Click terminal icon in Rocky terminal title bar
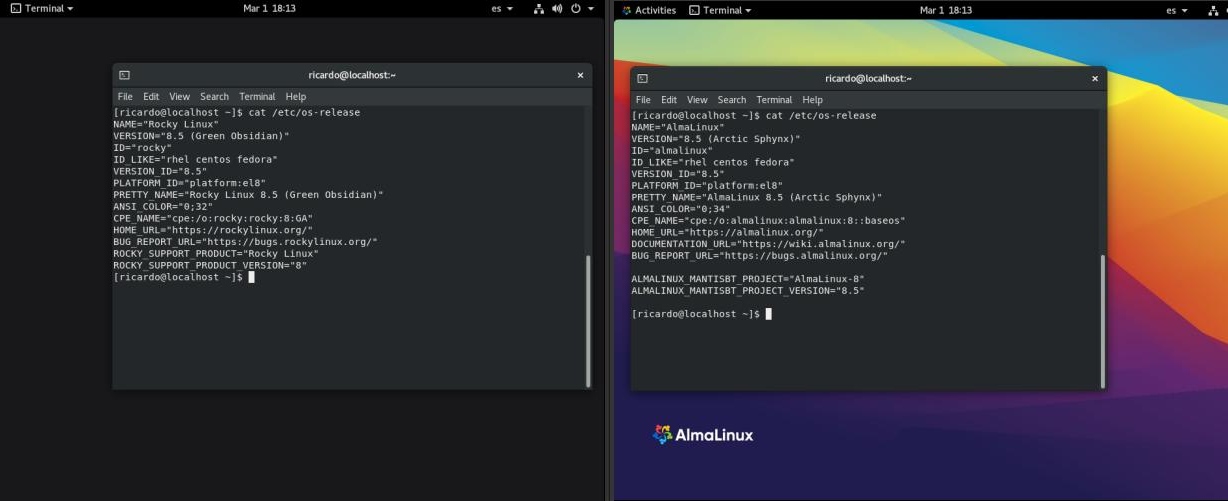 124,75
